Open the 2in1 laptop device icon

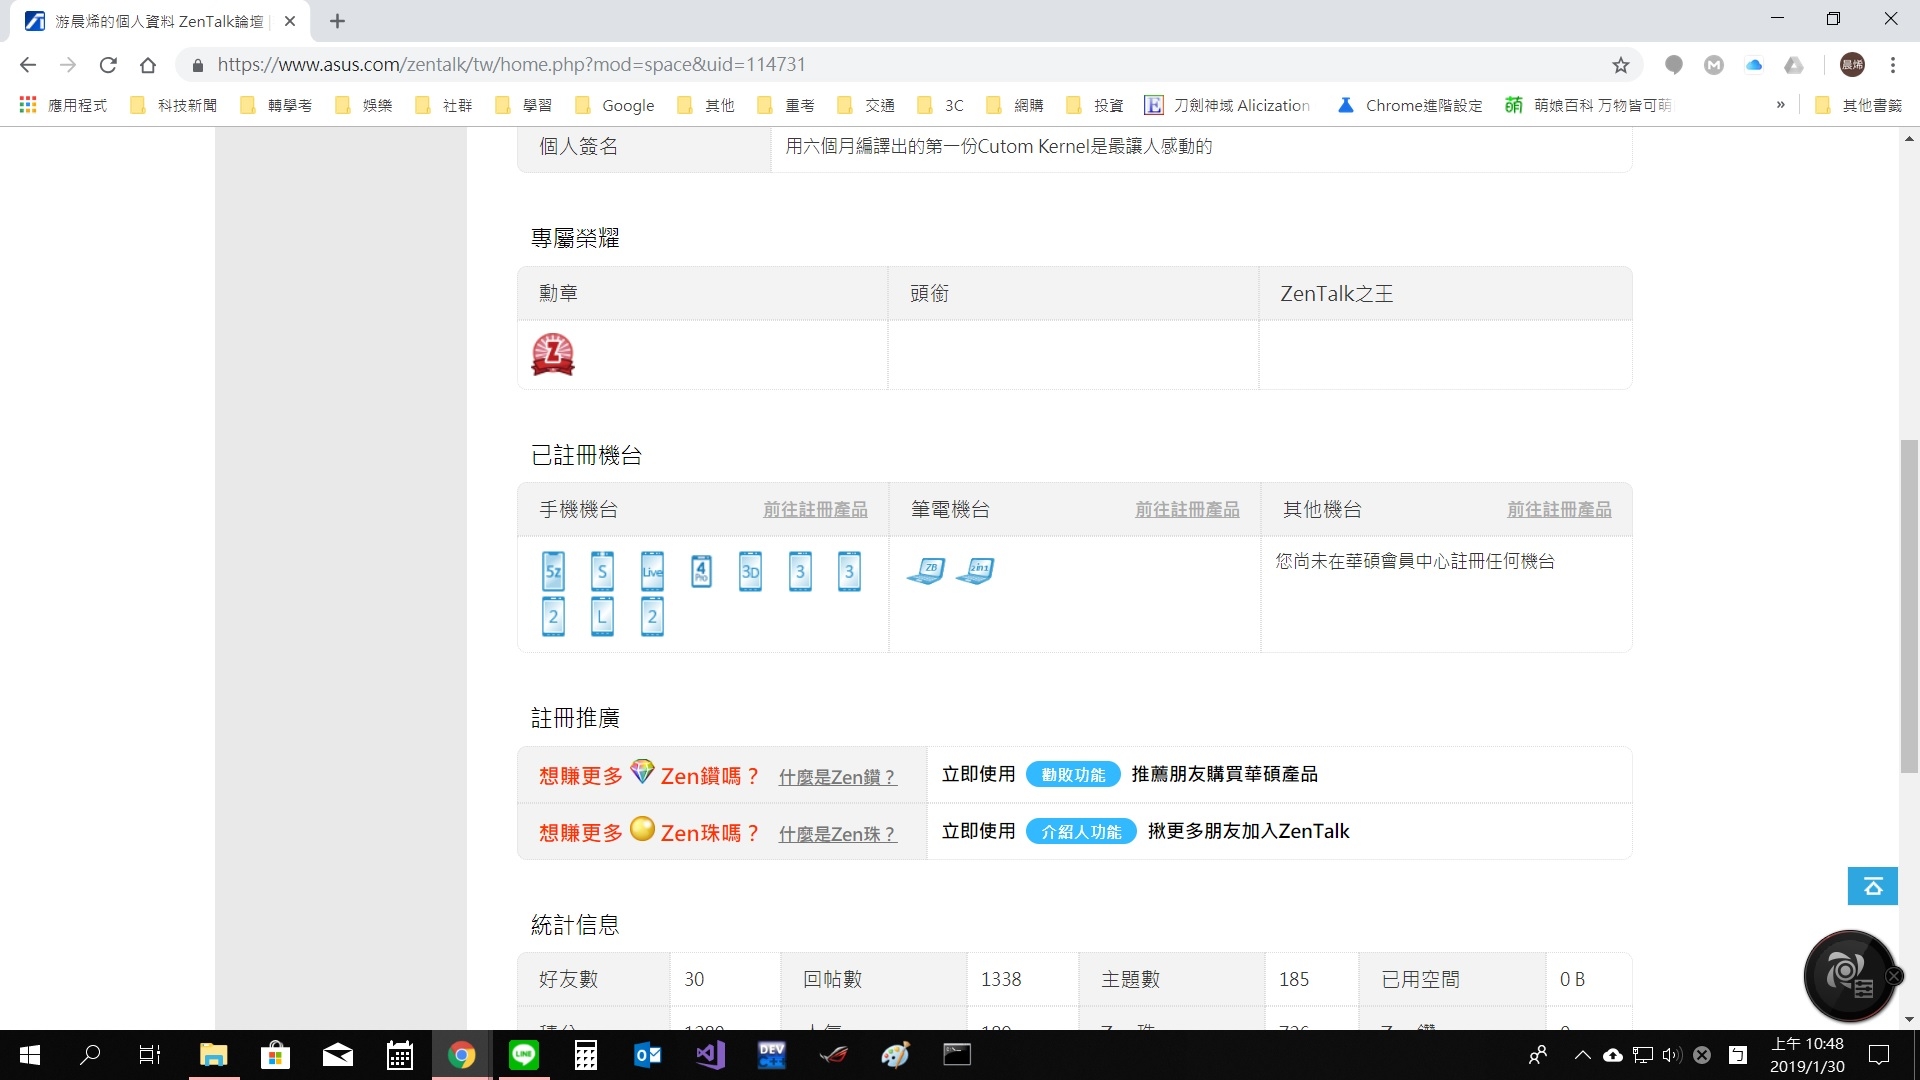pos(975,570)
